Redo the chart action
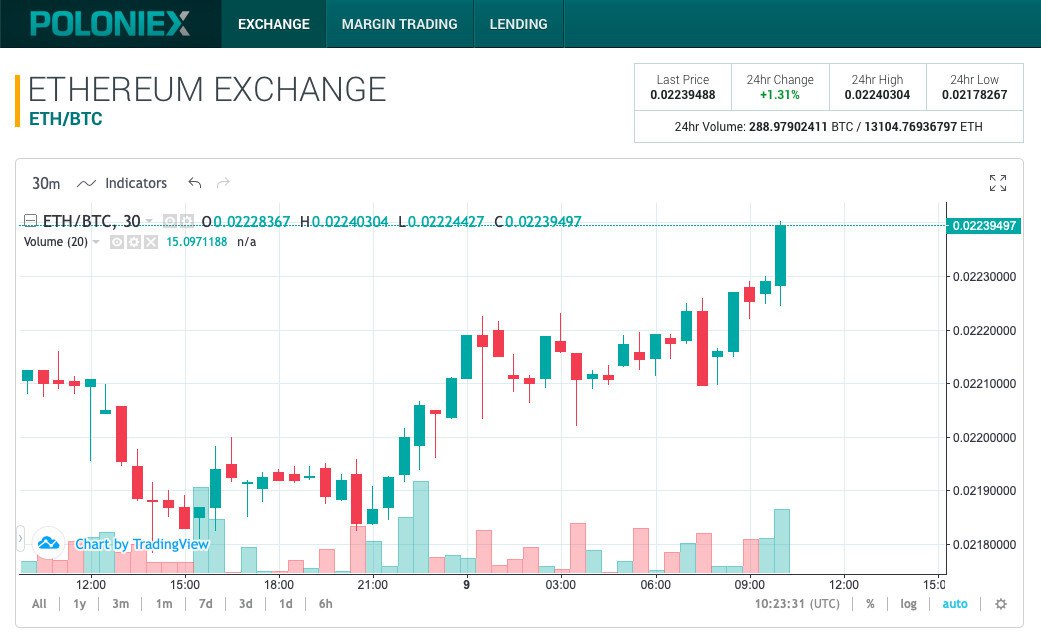Screen dimensions: 1041x634 [223, 183]
